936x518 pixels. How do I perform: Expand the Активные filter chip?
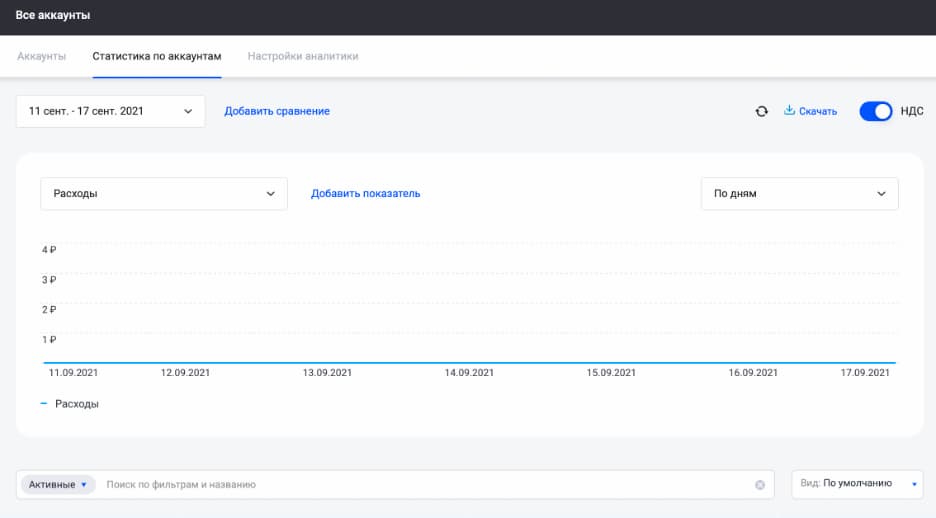(57, 484)
